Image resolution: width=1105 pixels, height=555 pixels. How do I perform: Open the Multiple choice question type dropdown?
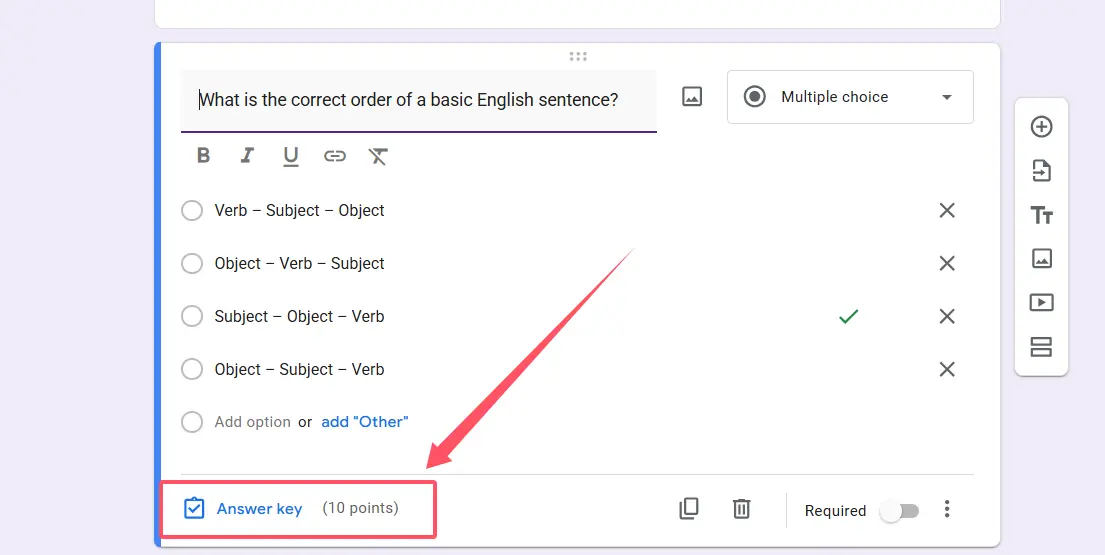pyautogui.click(x=849, y=97)
